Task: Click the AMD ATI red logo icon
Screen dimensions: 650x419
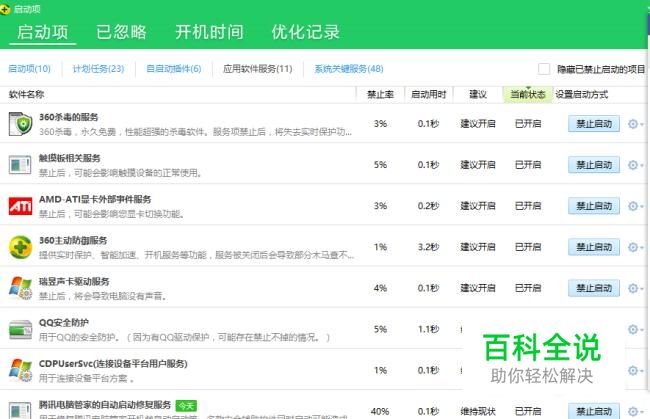Action: pyautogui.click(x=20, y=206)
